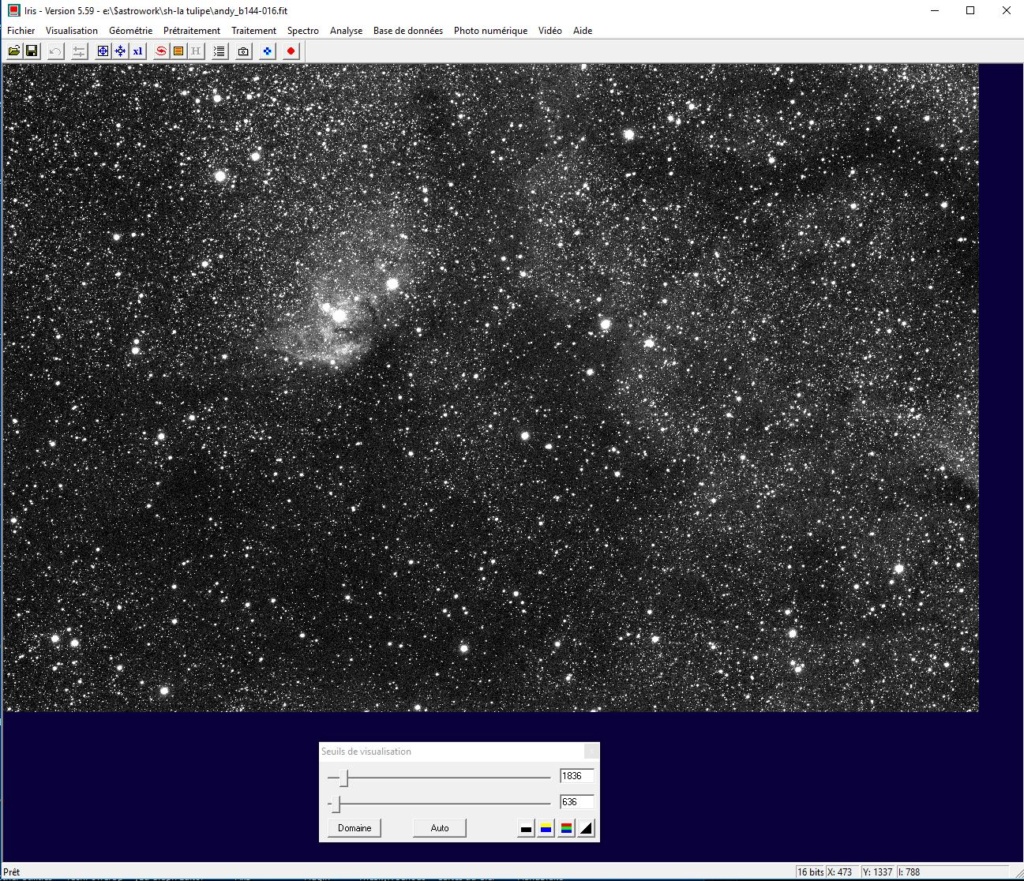Click the fit-to-window zoom toolbar icon

[x=103, y=51]
